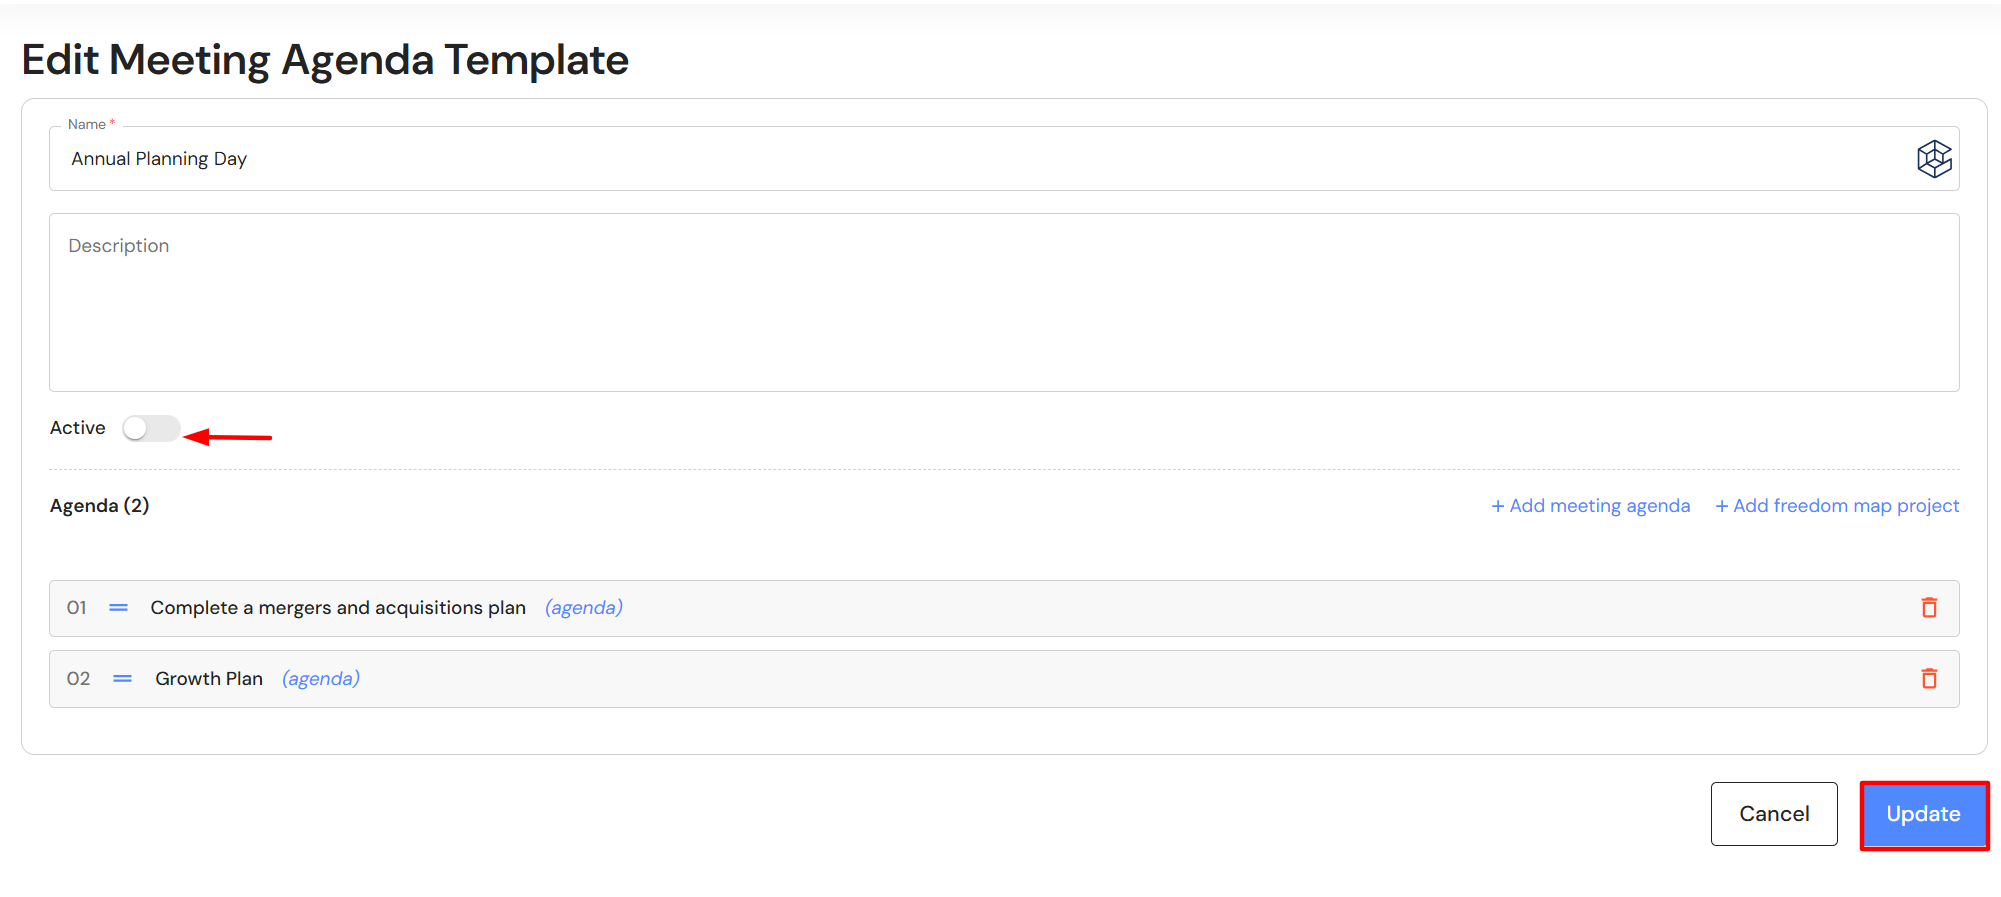Grab the drag handle for Growth Plan
Screen dimensions: 2001x897
(x=122, y=679)
